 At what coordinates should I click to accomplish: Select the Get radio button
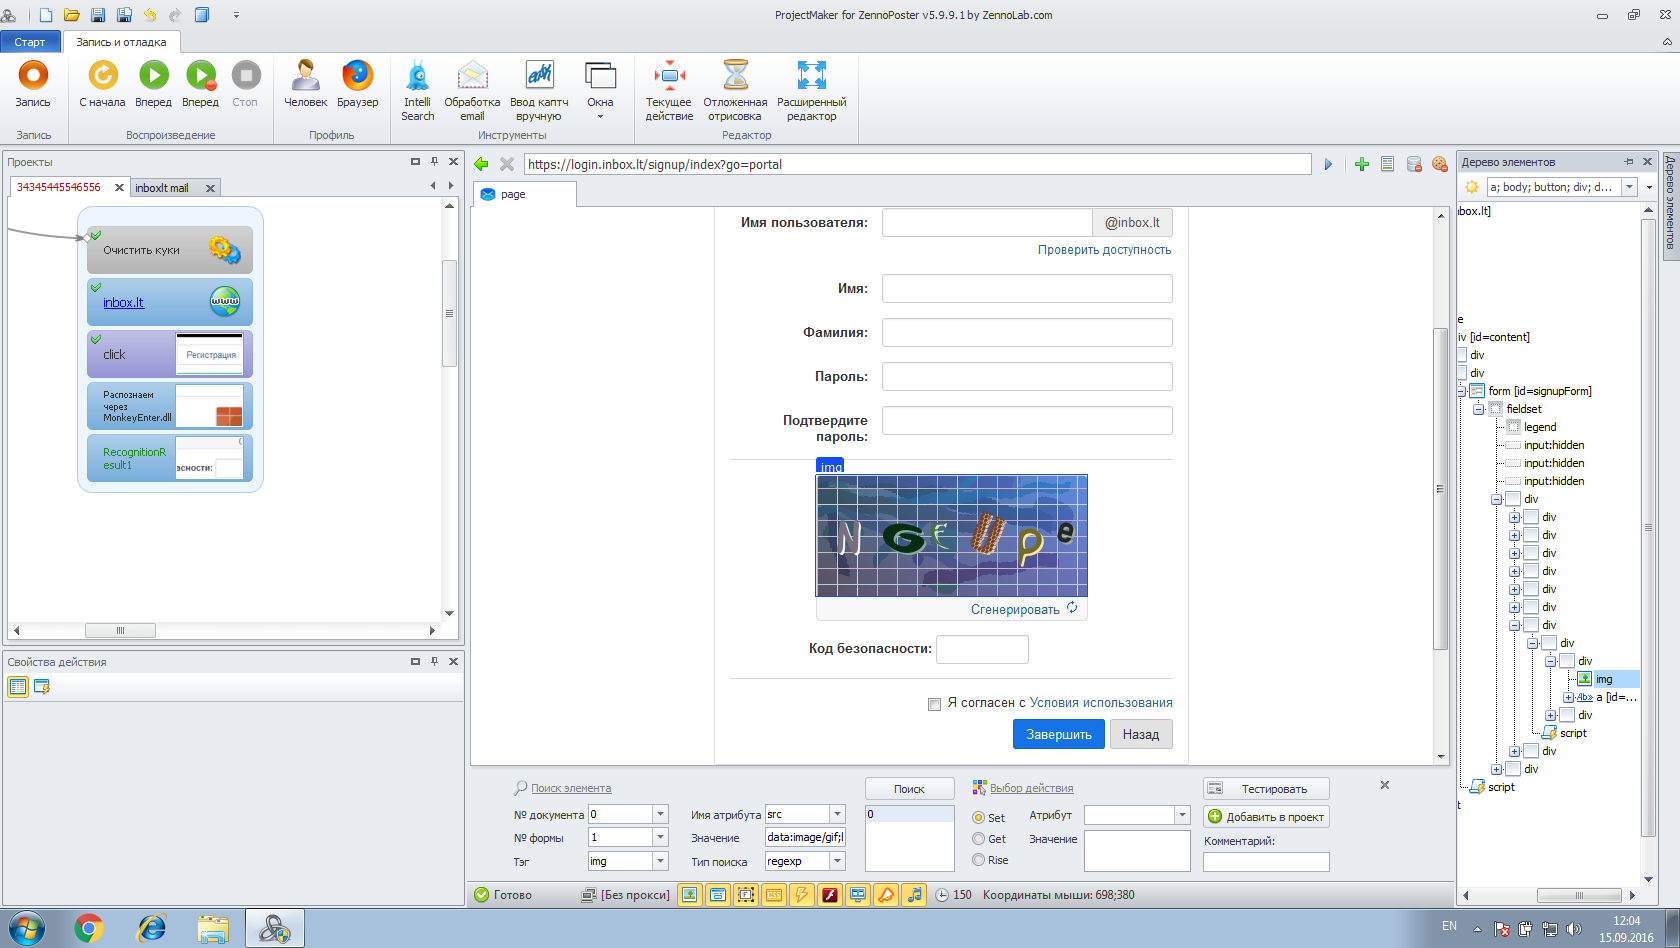click(x=979, y=839)
